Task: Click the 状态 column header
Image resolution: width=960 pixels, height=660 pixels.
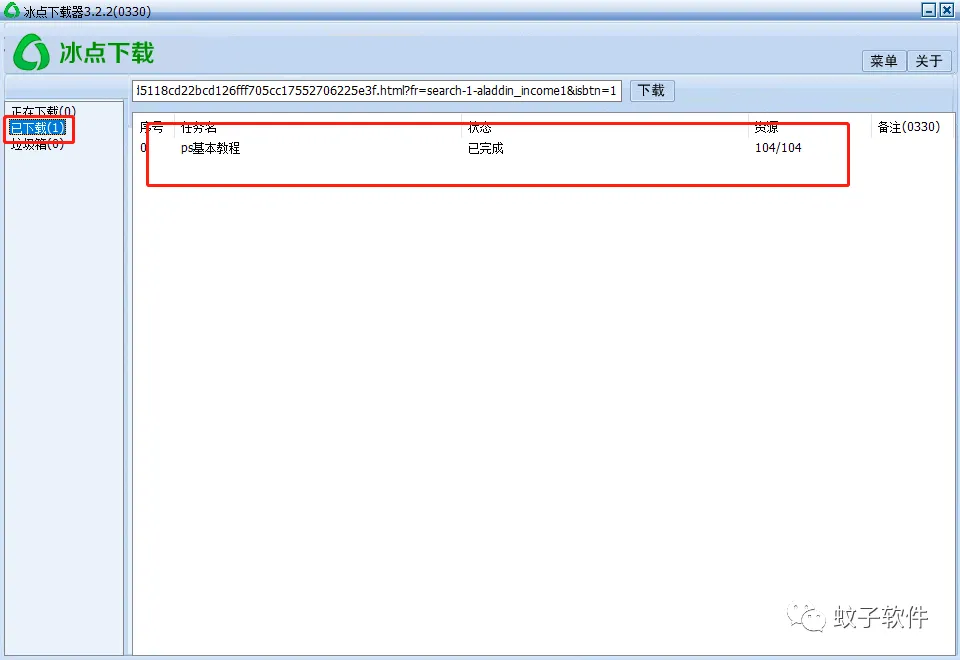Action: pos(479,127)
